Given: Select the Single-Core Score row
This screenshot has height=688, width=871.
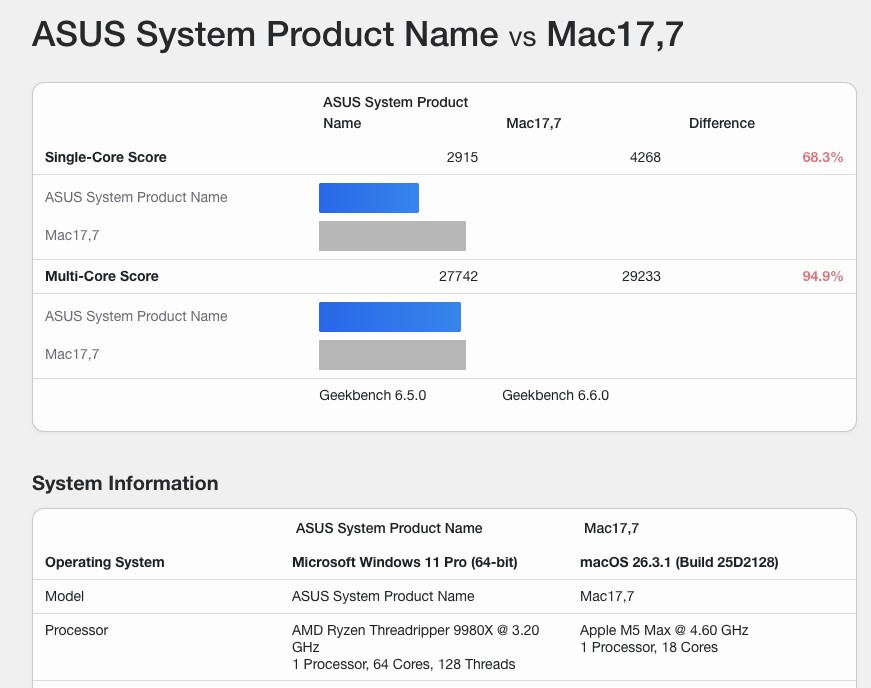Looking at the screenshot, I should pos(105,157).
